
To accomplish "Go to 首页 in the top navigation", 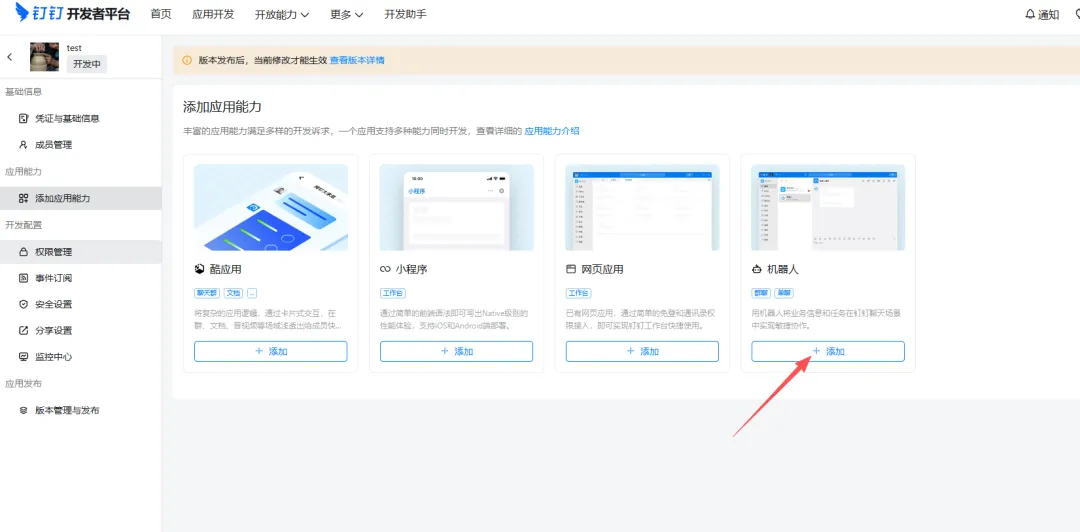I will click(160, 14).
